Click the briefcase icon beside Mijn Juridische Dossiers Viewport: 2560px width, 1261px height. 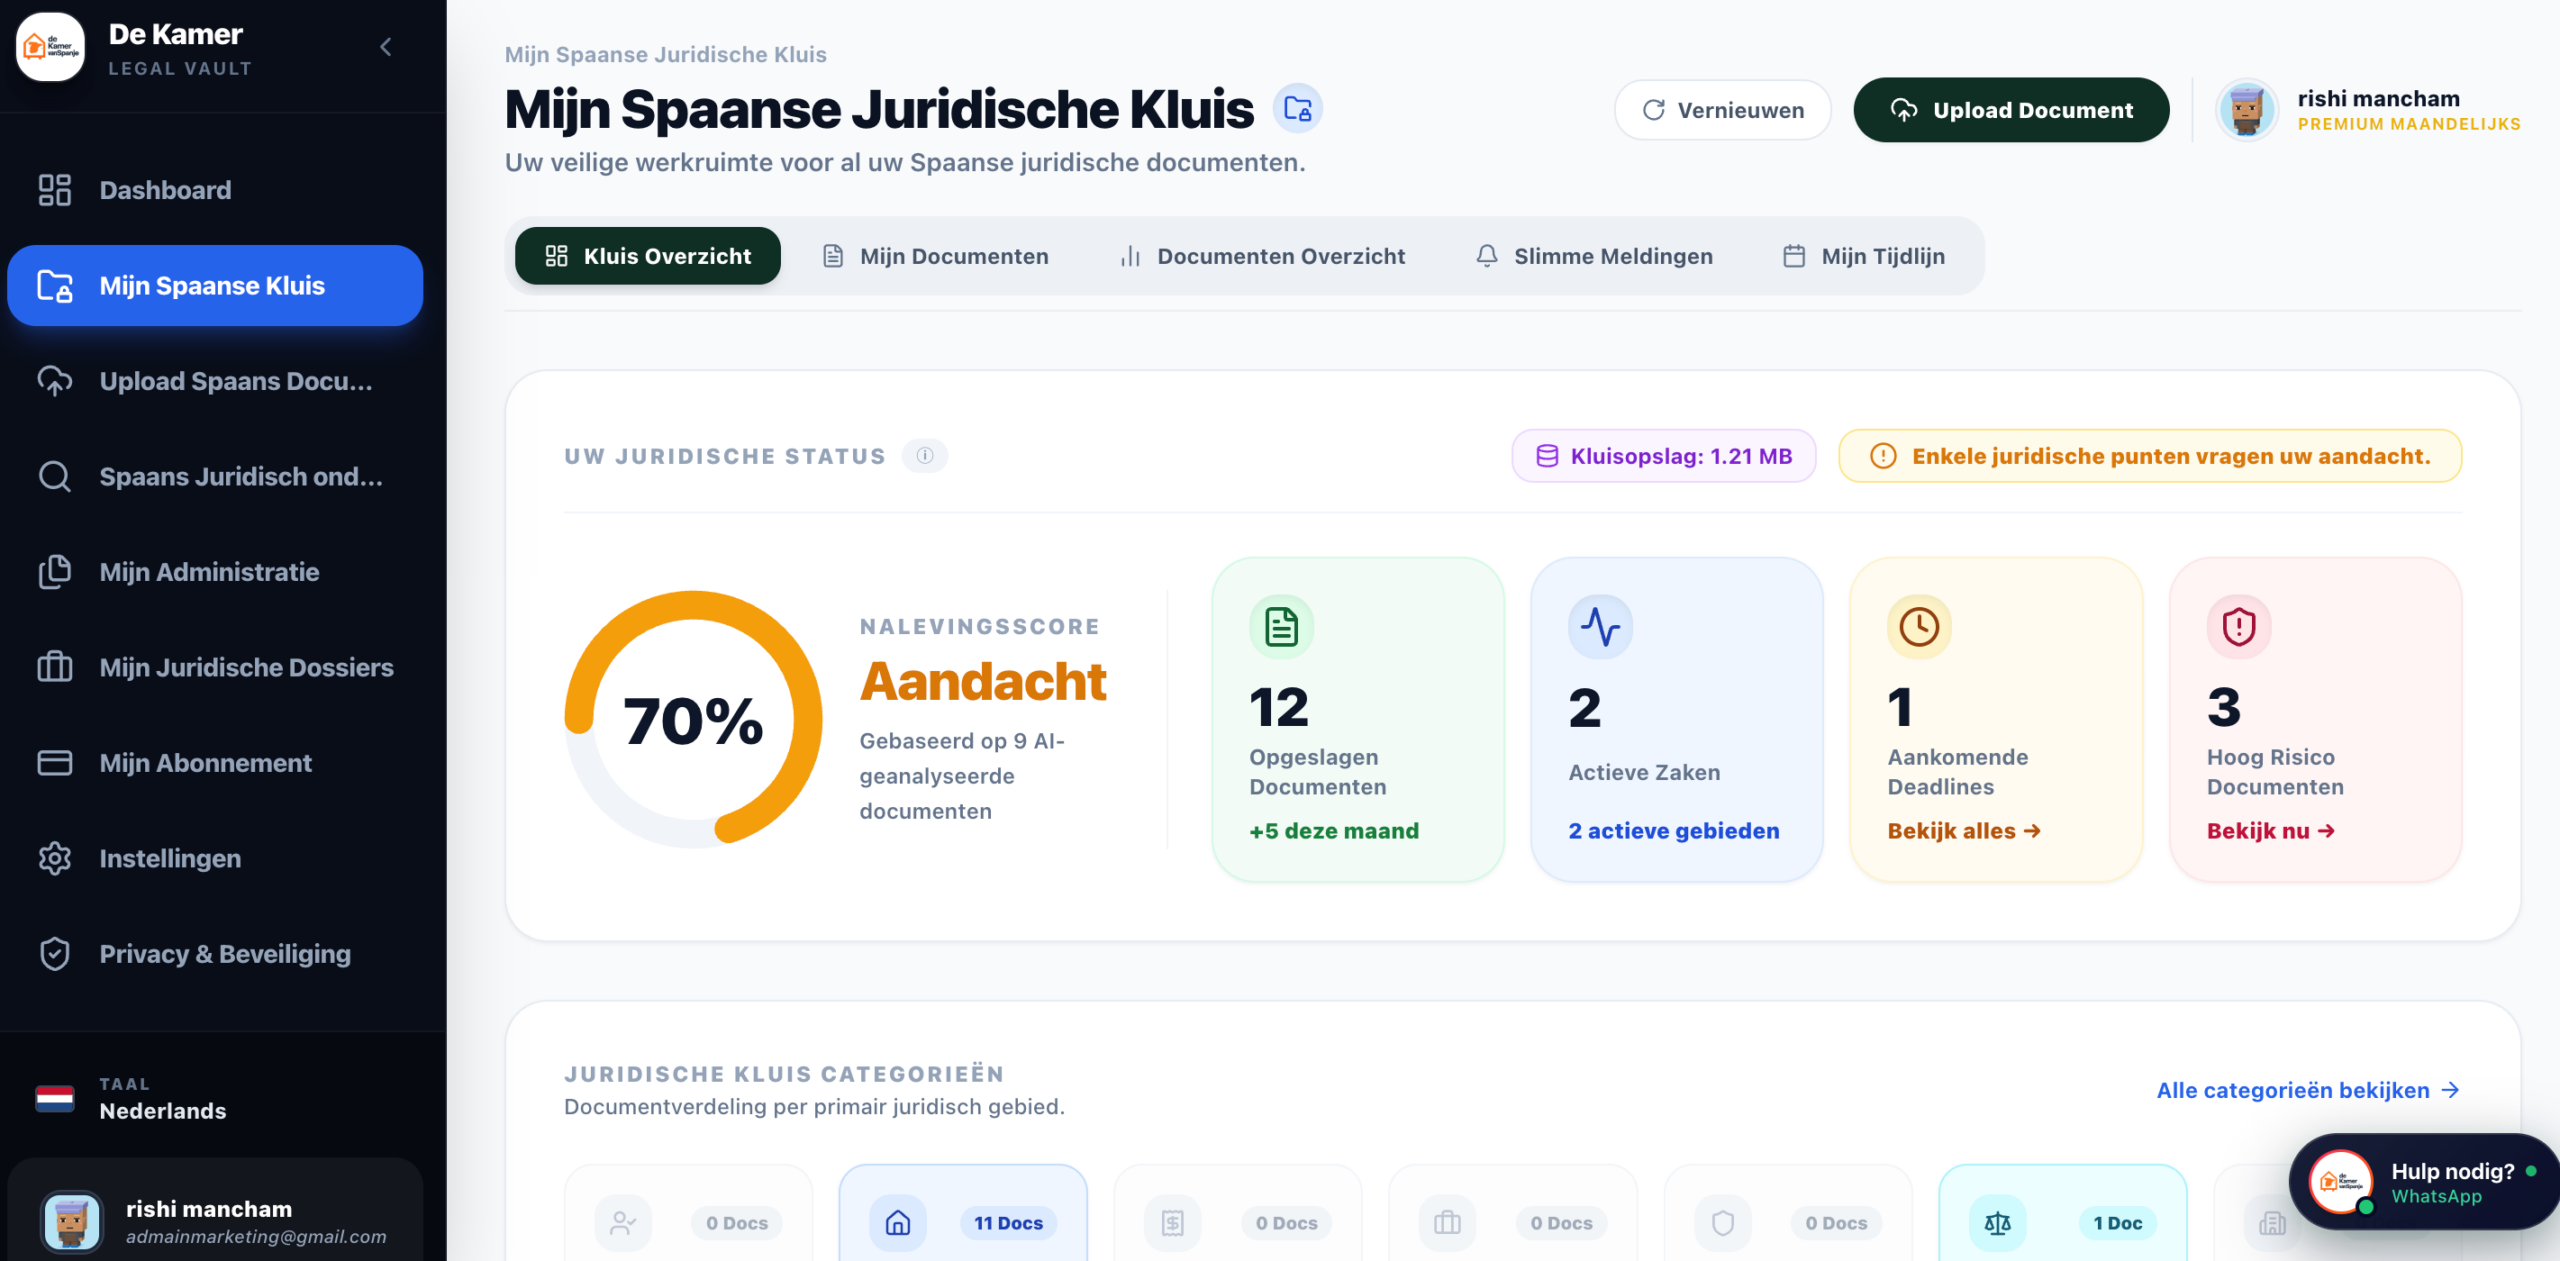coord(55,667)
